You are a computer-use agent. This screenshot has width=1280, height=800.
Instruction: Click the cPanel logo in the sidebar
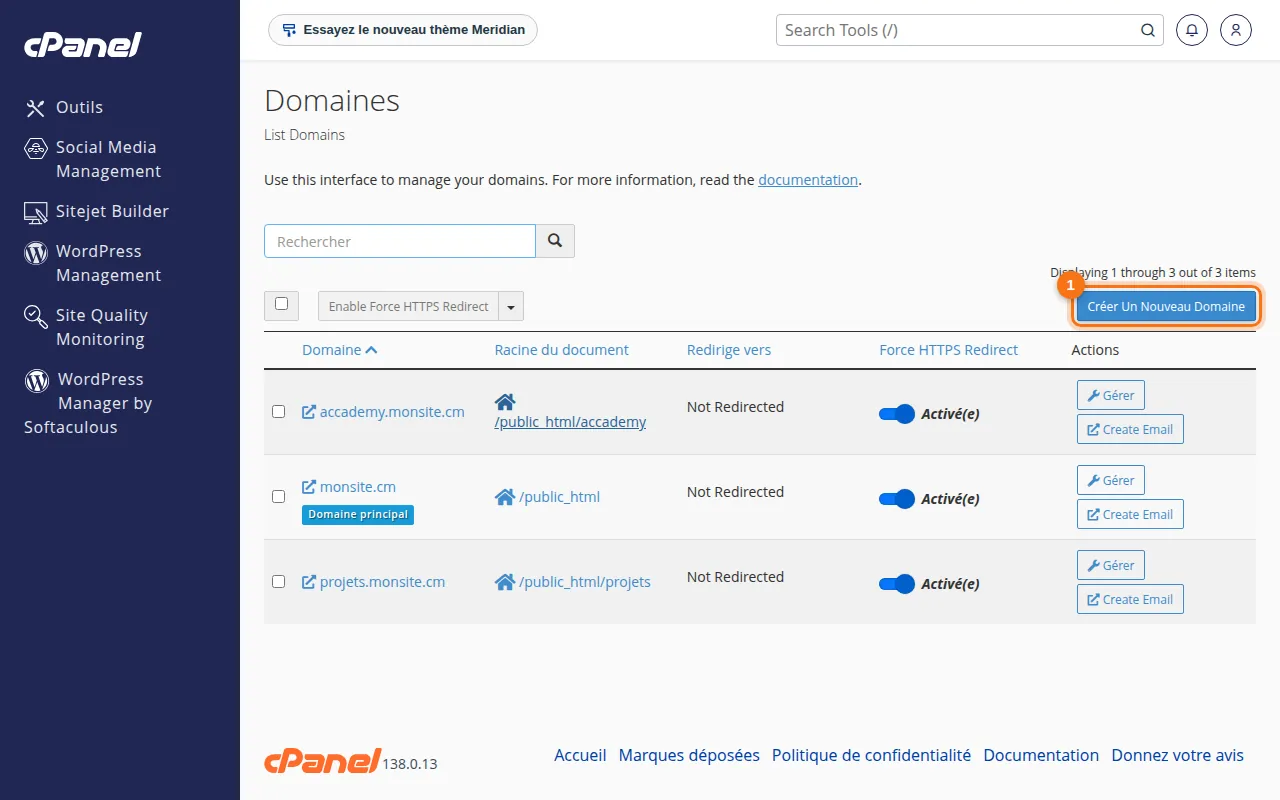point(83,45)
